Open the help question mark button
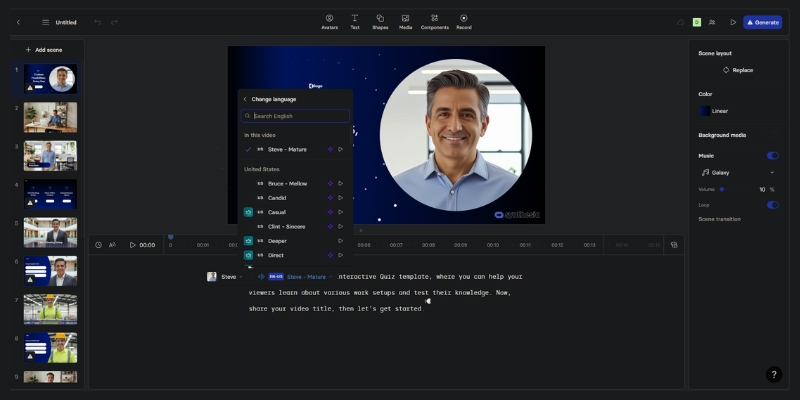The image size is (800, 400). (x=773, y=374)
